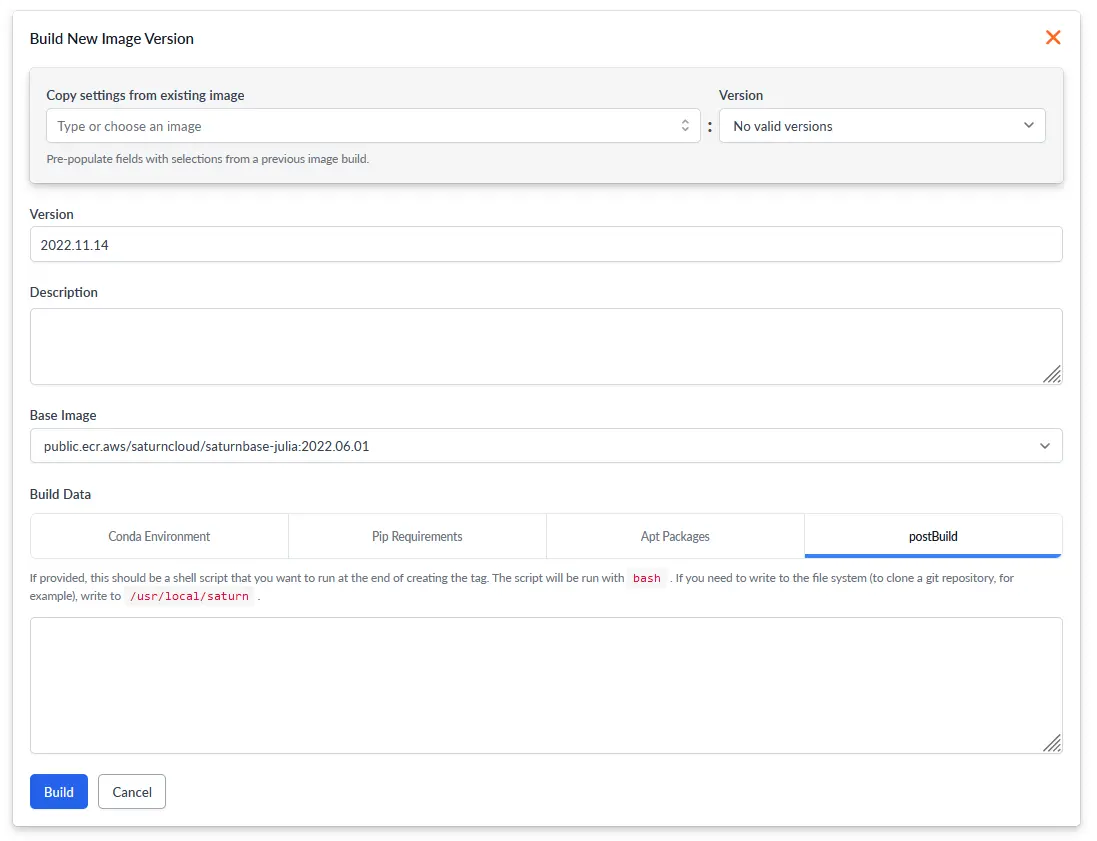
Task: Click the up-down arrows in image selector
Action: (x=685, y=126)
